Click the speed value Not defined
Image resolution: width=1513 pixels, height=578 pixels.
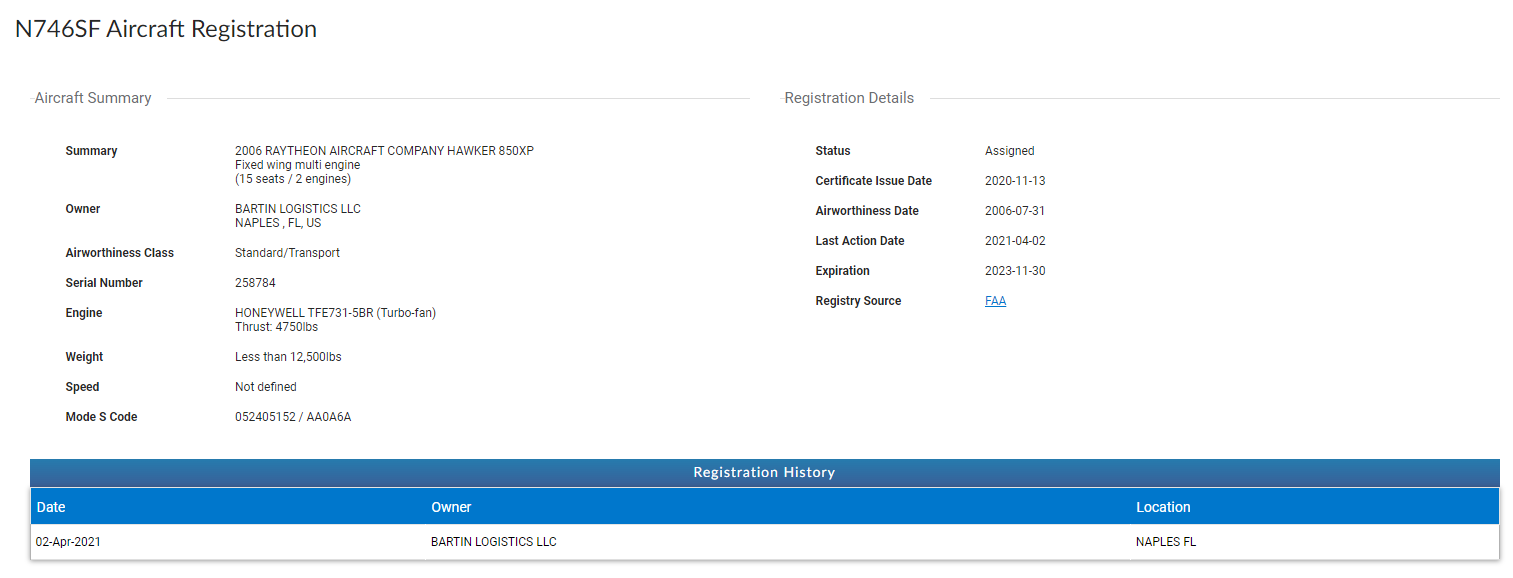coord(266,387)
